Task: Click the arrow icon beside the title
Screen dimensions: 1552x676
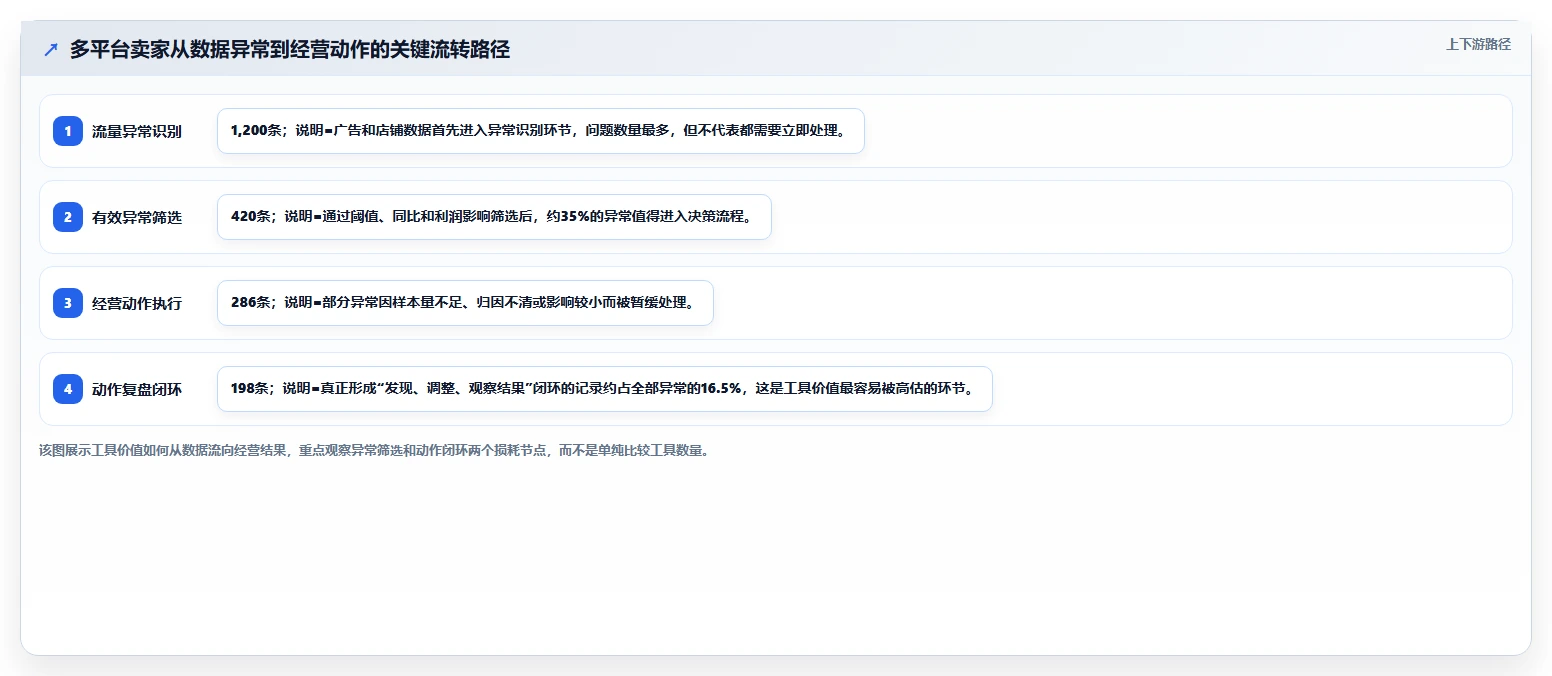Action: point(51,50)
